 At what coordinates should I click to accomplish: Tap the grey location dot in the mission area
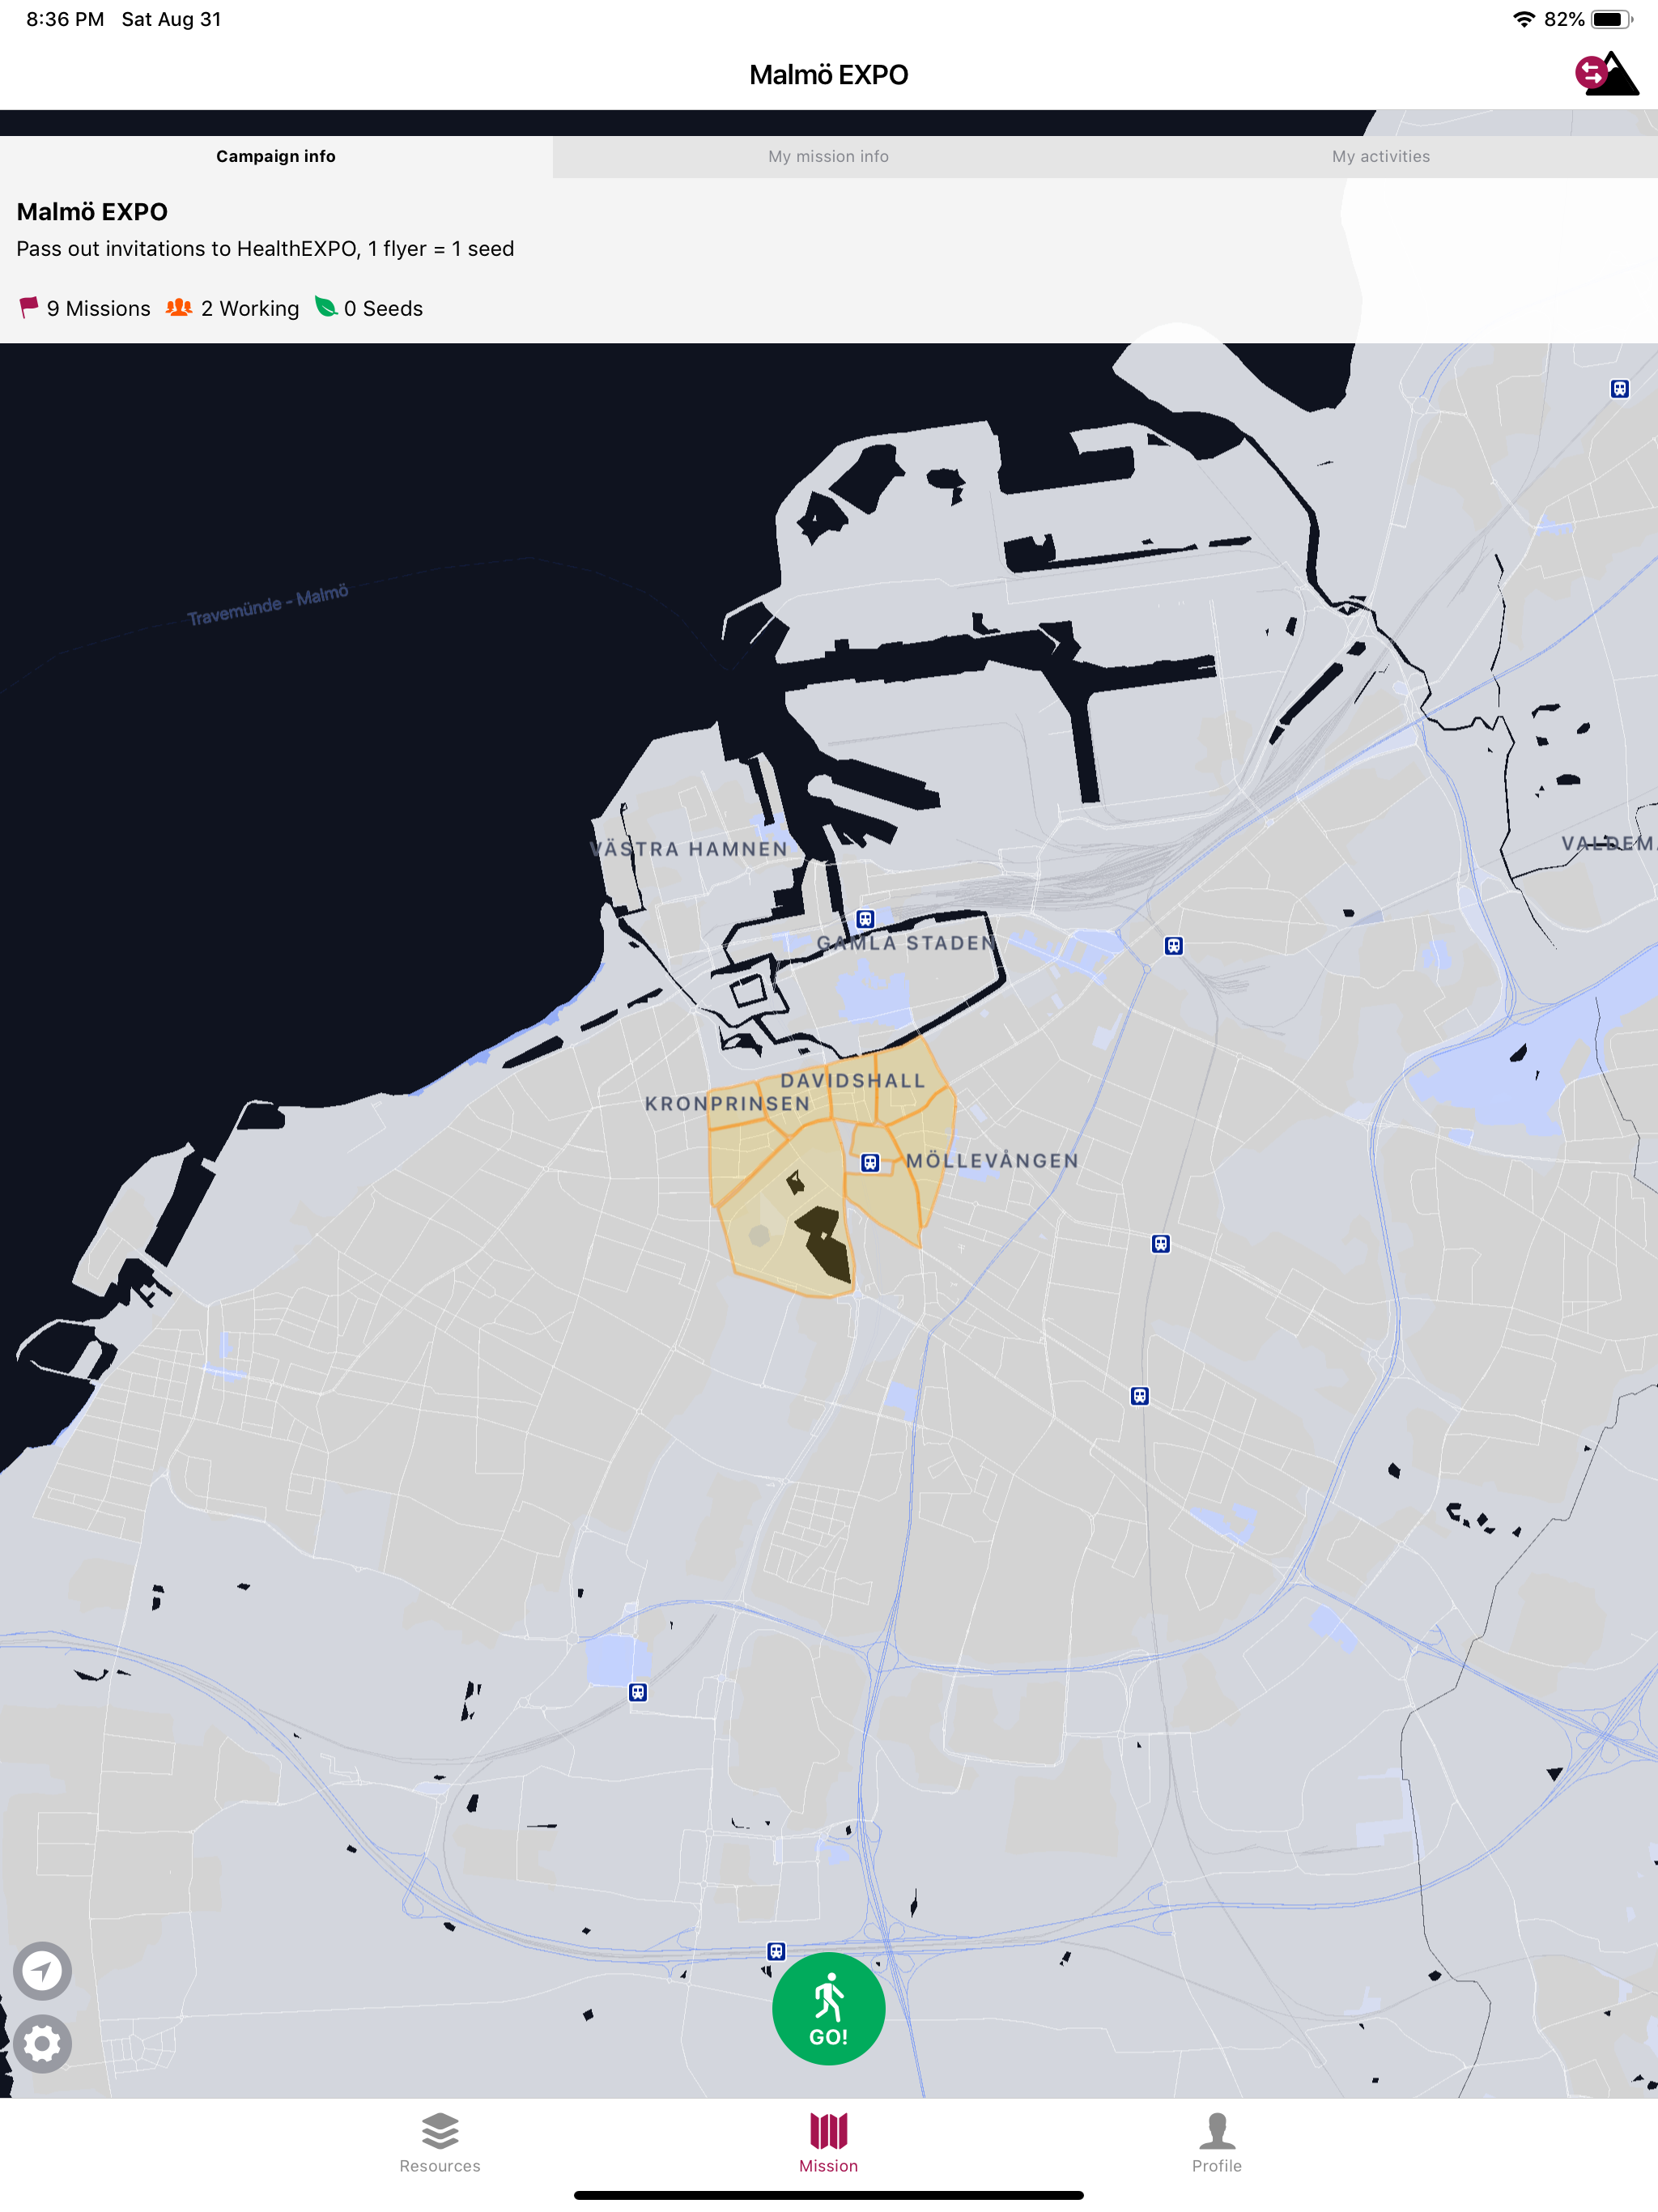[x=759, y=1236]
